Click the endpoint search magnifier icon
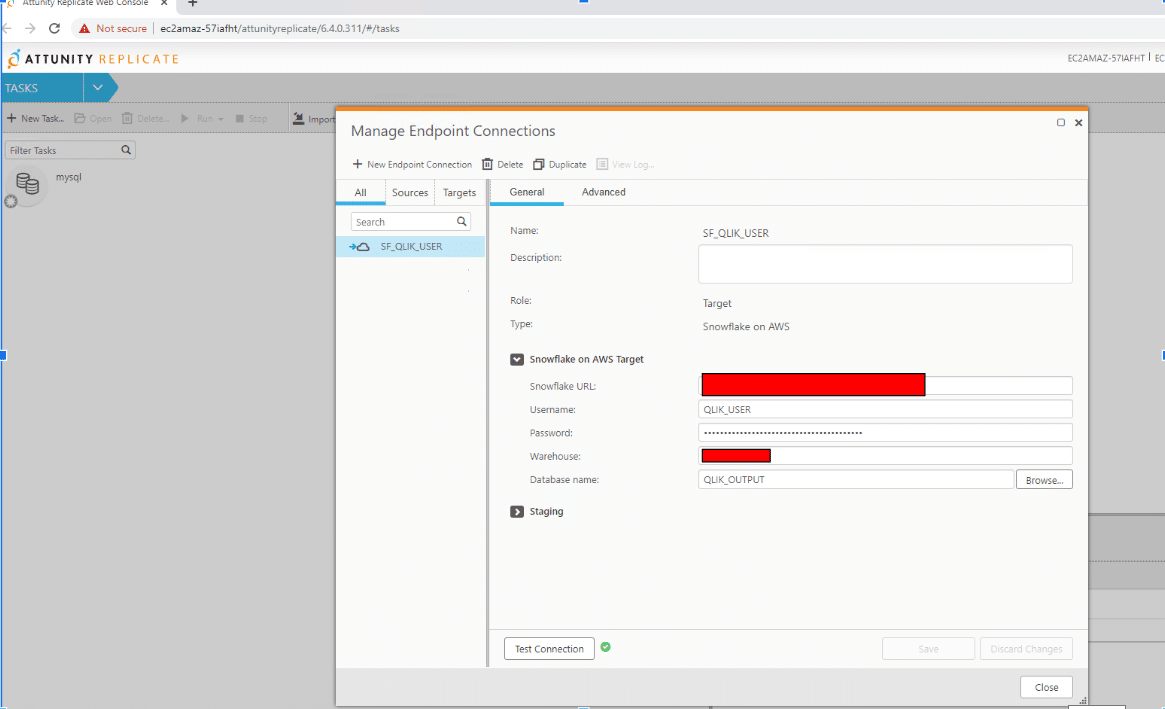This screenshot has width=1165, height=709. [x=461, y=221]
